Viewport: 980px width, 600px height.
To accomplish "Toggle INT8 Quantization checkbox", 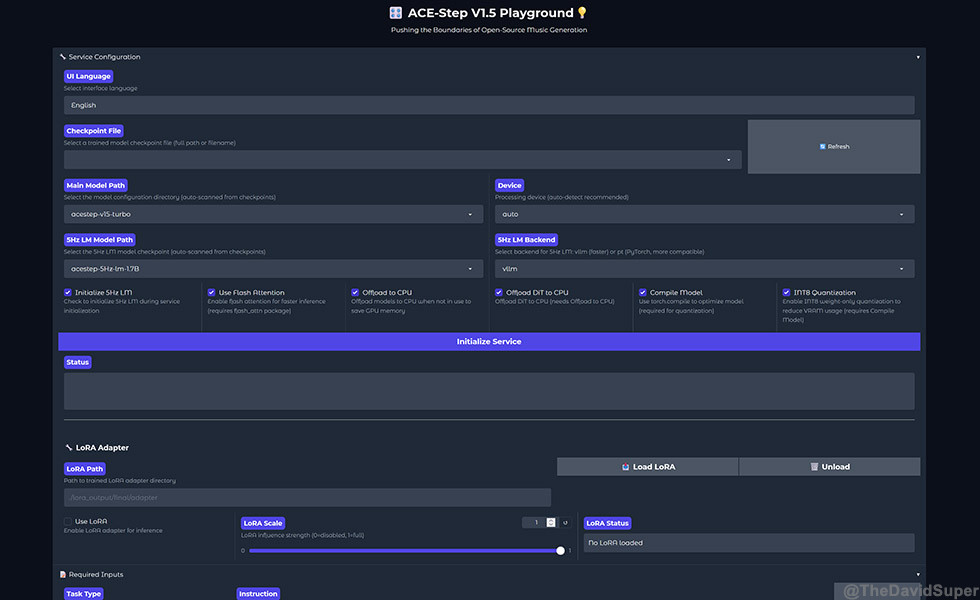I will click(x=787, y=293).
